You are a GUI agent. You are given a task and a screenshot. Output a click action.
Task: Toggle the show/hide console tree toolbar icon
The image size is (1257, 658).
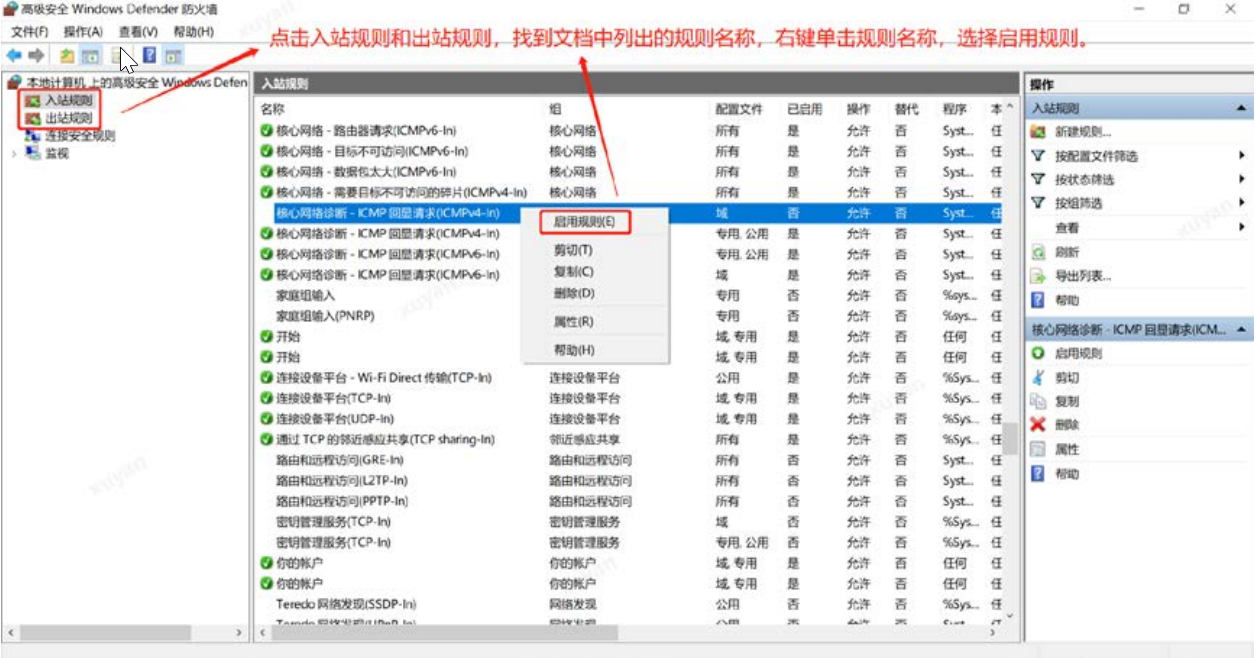(x=90, y=55)
